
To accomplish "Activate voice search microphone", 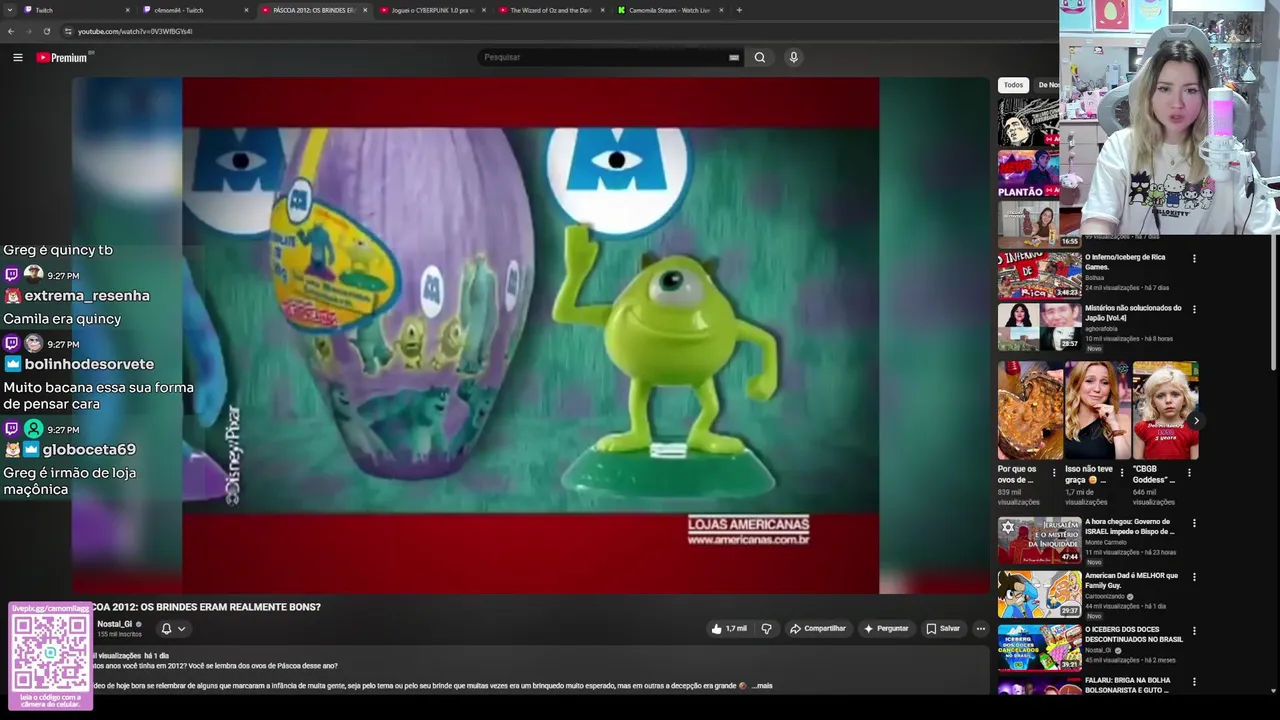I will click(x=794, y=57).
